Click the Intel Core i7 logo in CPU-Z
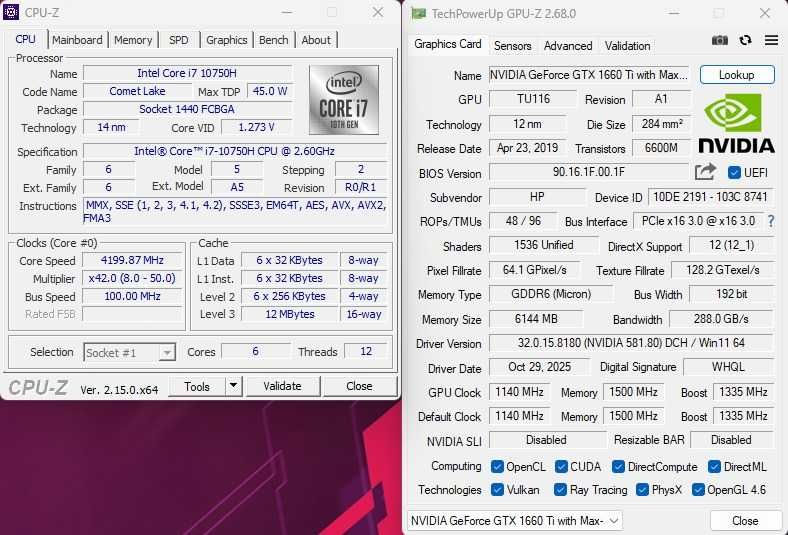This screenshot has width=788, height=535. 344,100
